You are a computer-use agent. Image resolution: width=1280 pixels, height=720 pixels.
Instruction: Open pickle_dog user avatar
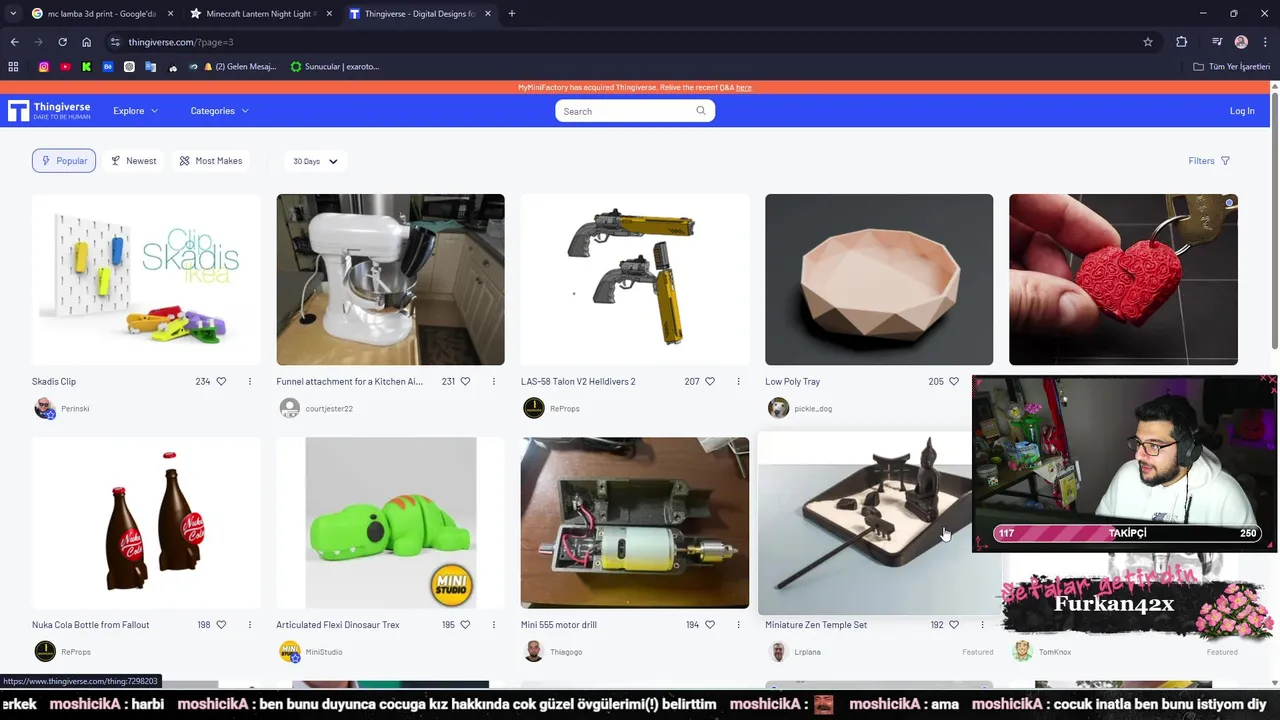[778, 408]
